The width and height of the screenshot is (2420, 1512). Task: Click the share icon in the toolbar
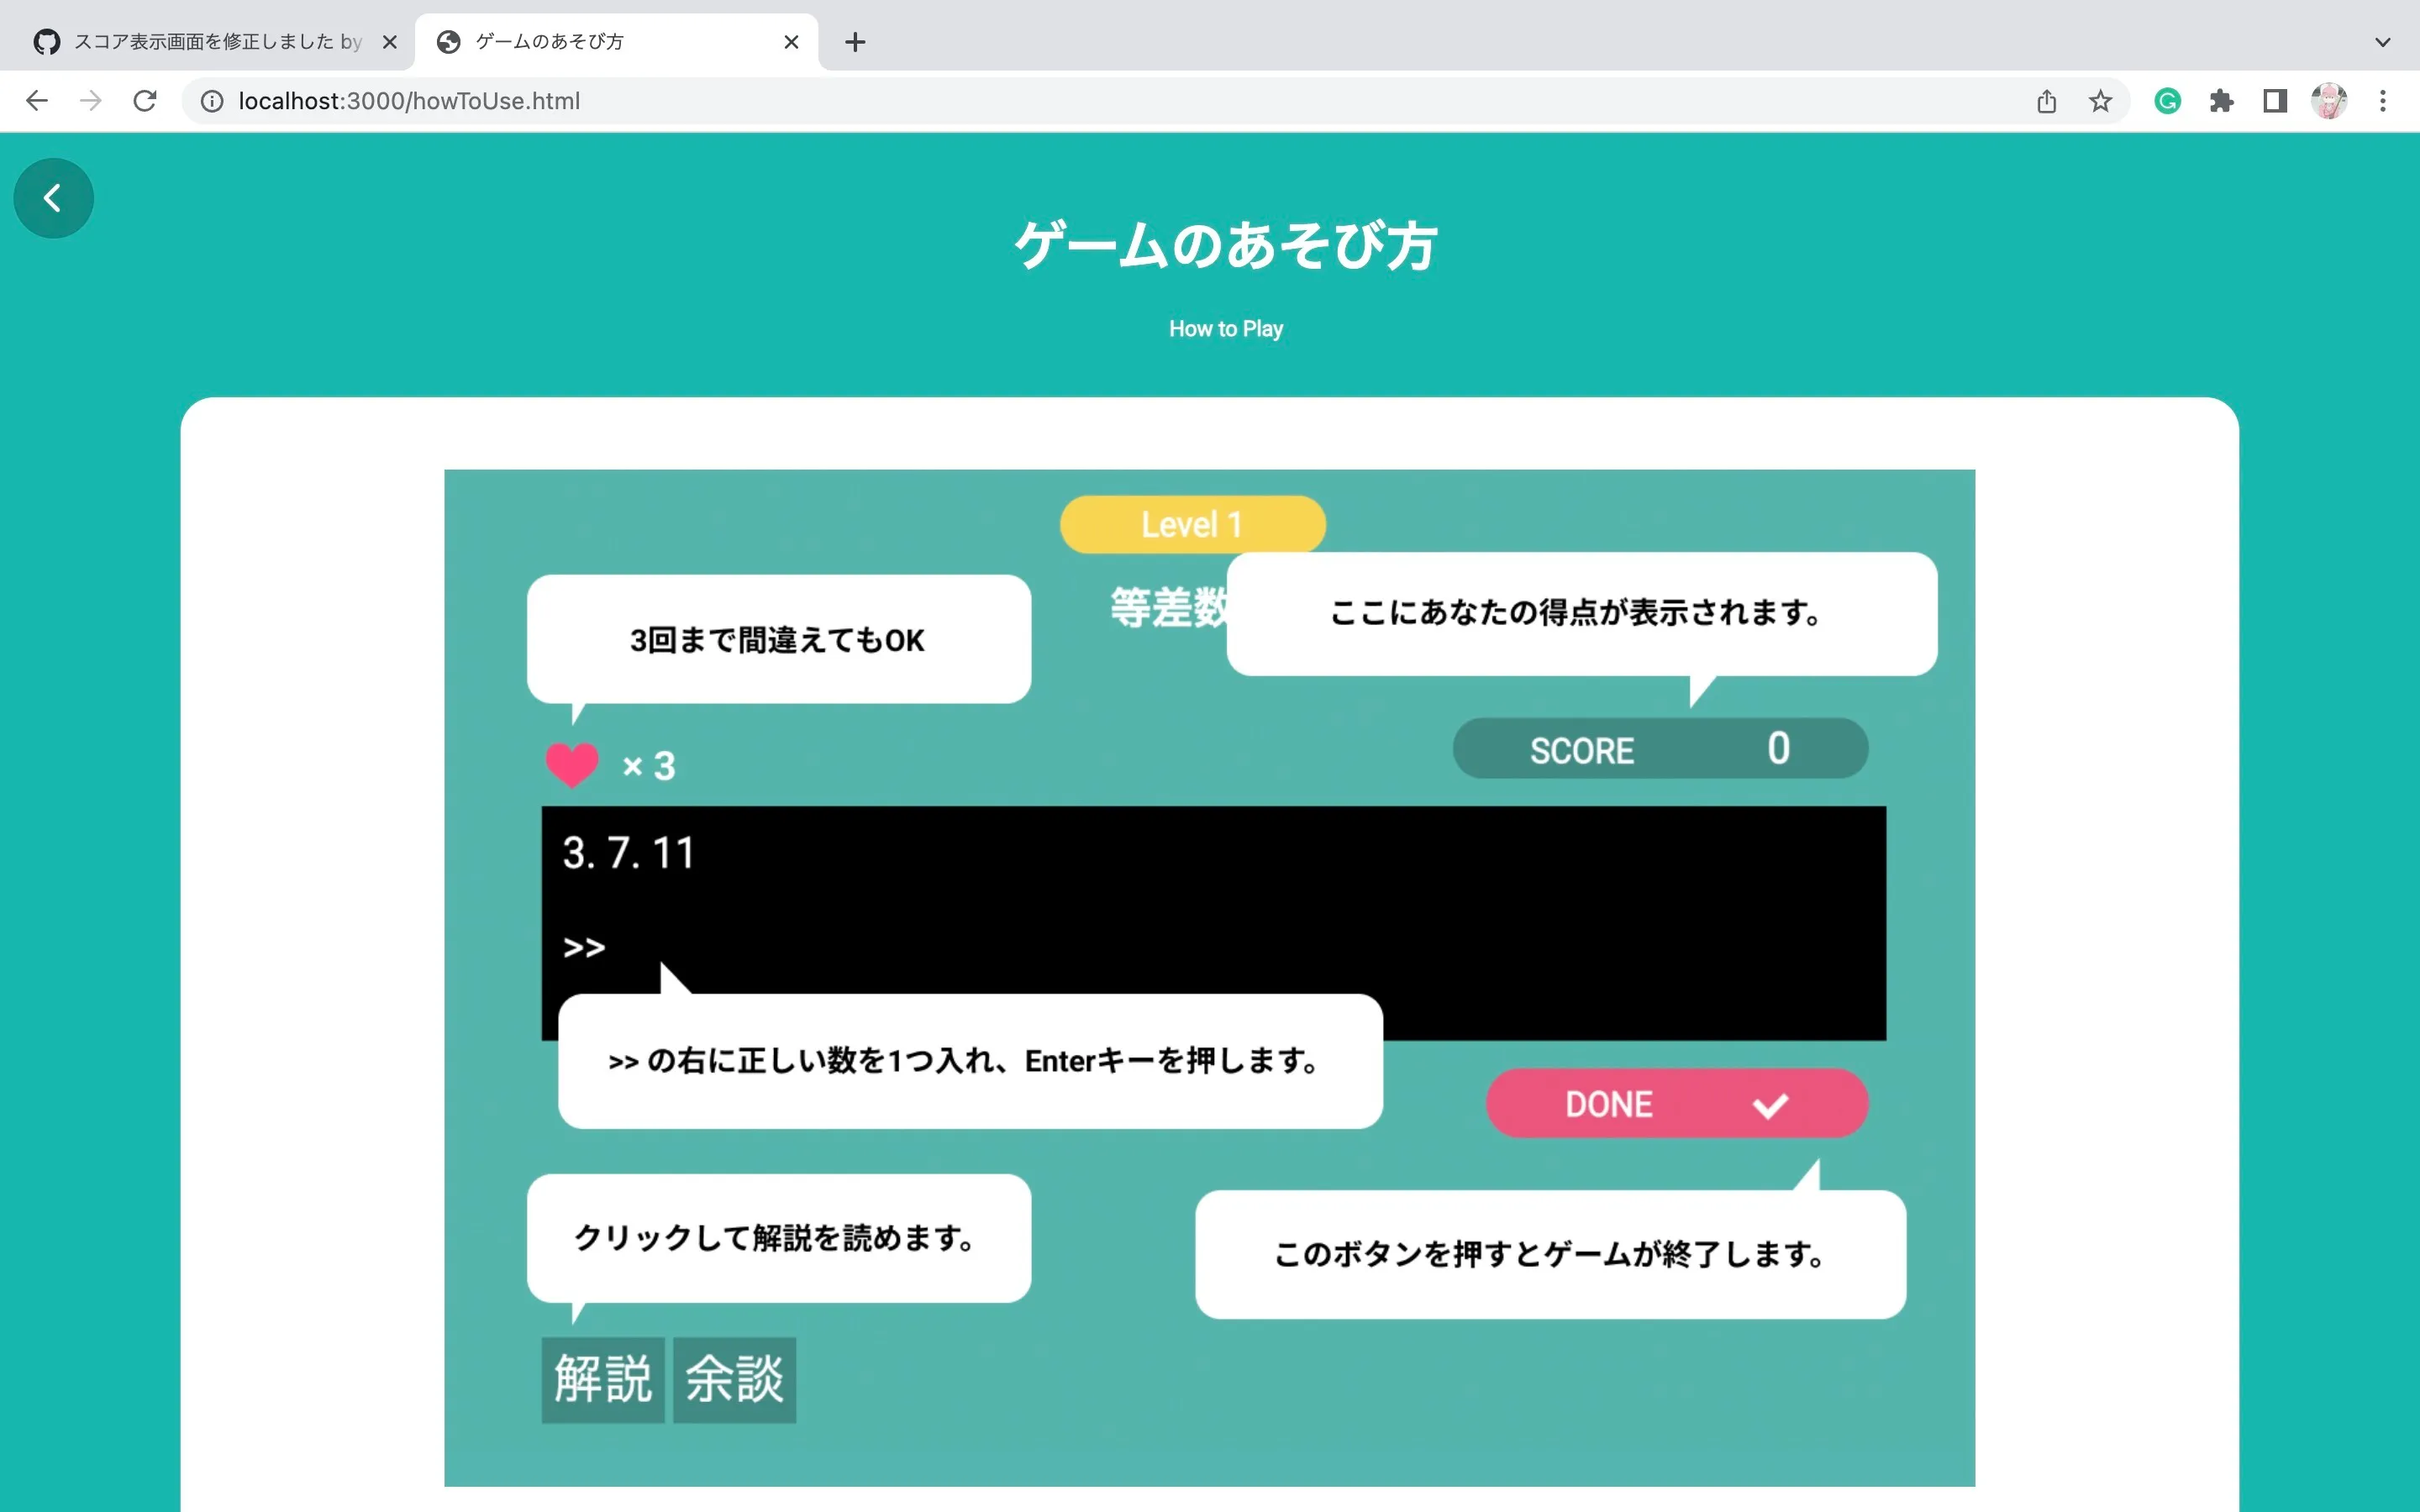2047,100
